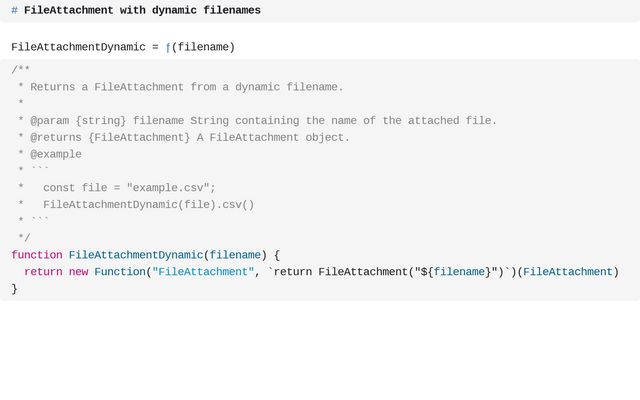This screenshot has height=400, width=640.
Task: Click '${filename}' template expression in code
Action: coord(456,272)
